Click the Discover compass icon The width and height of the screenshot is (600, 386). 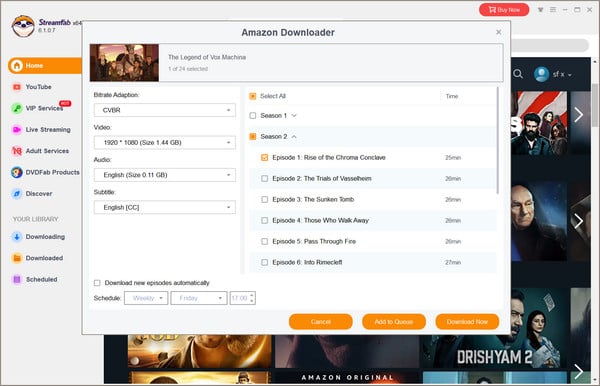point(16,194)
